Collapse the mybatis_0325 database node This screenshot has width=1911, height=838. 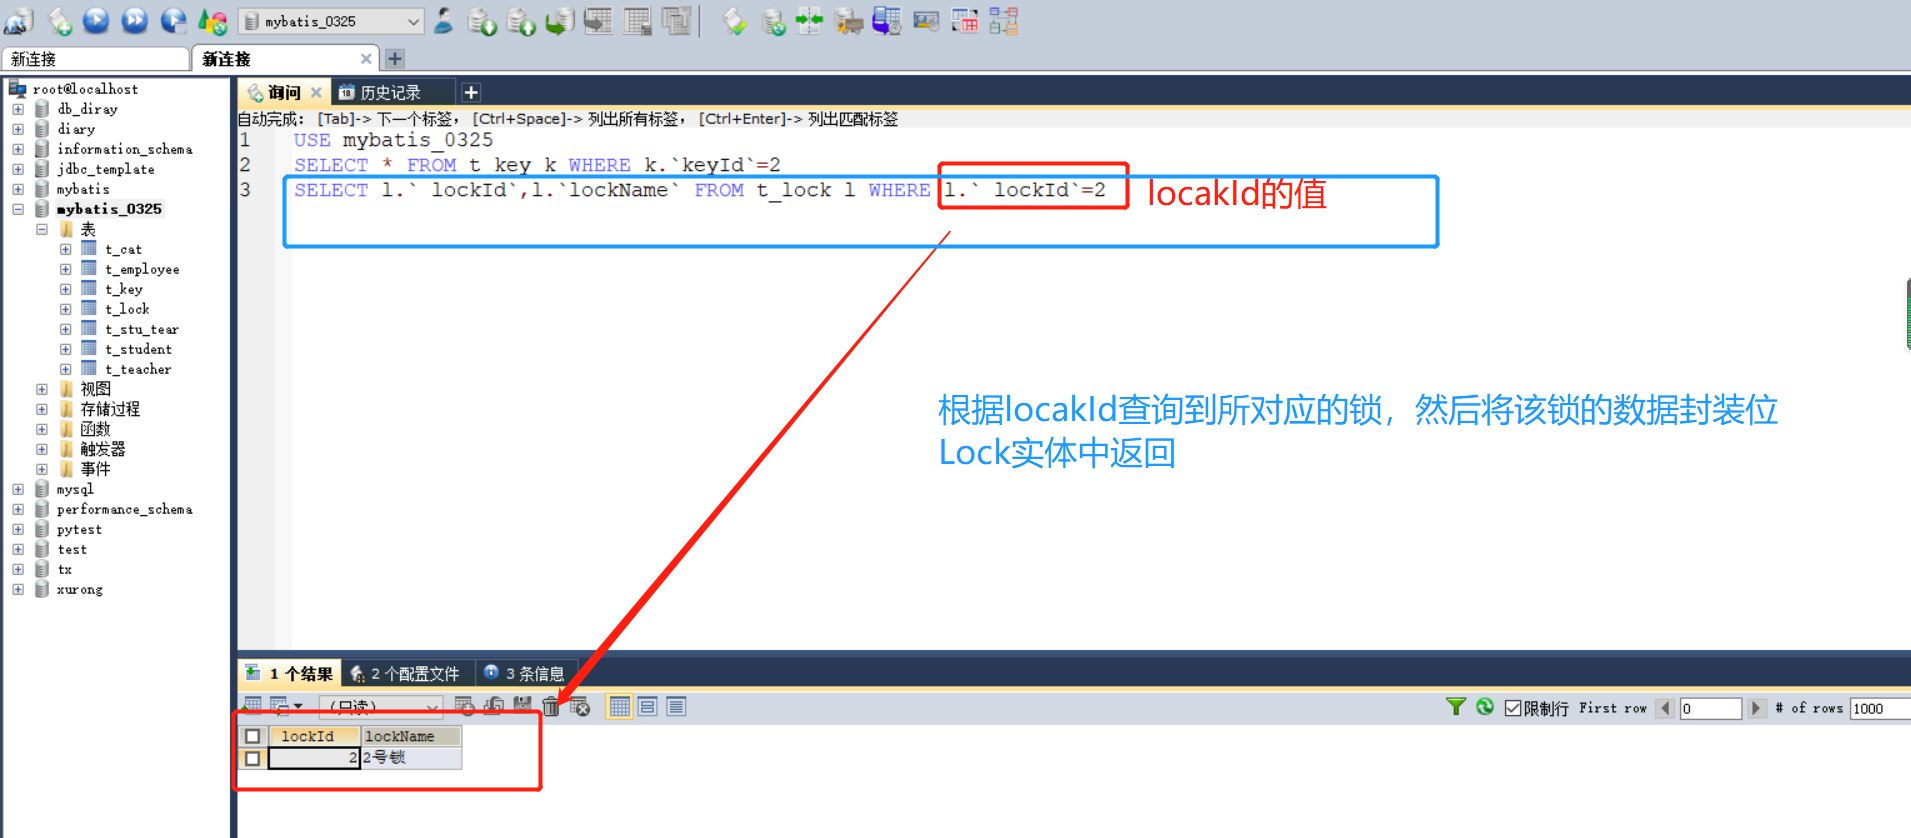pos(18,209)
